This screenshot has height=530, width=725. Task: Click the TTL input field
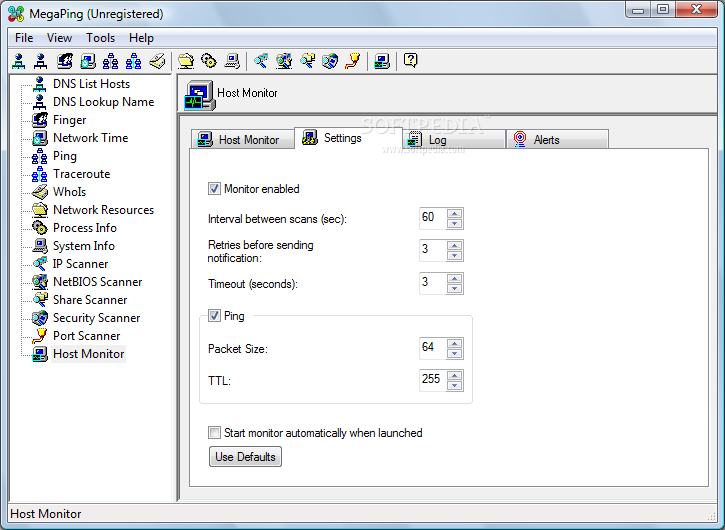[x=433, y=380]
